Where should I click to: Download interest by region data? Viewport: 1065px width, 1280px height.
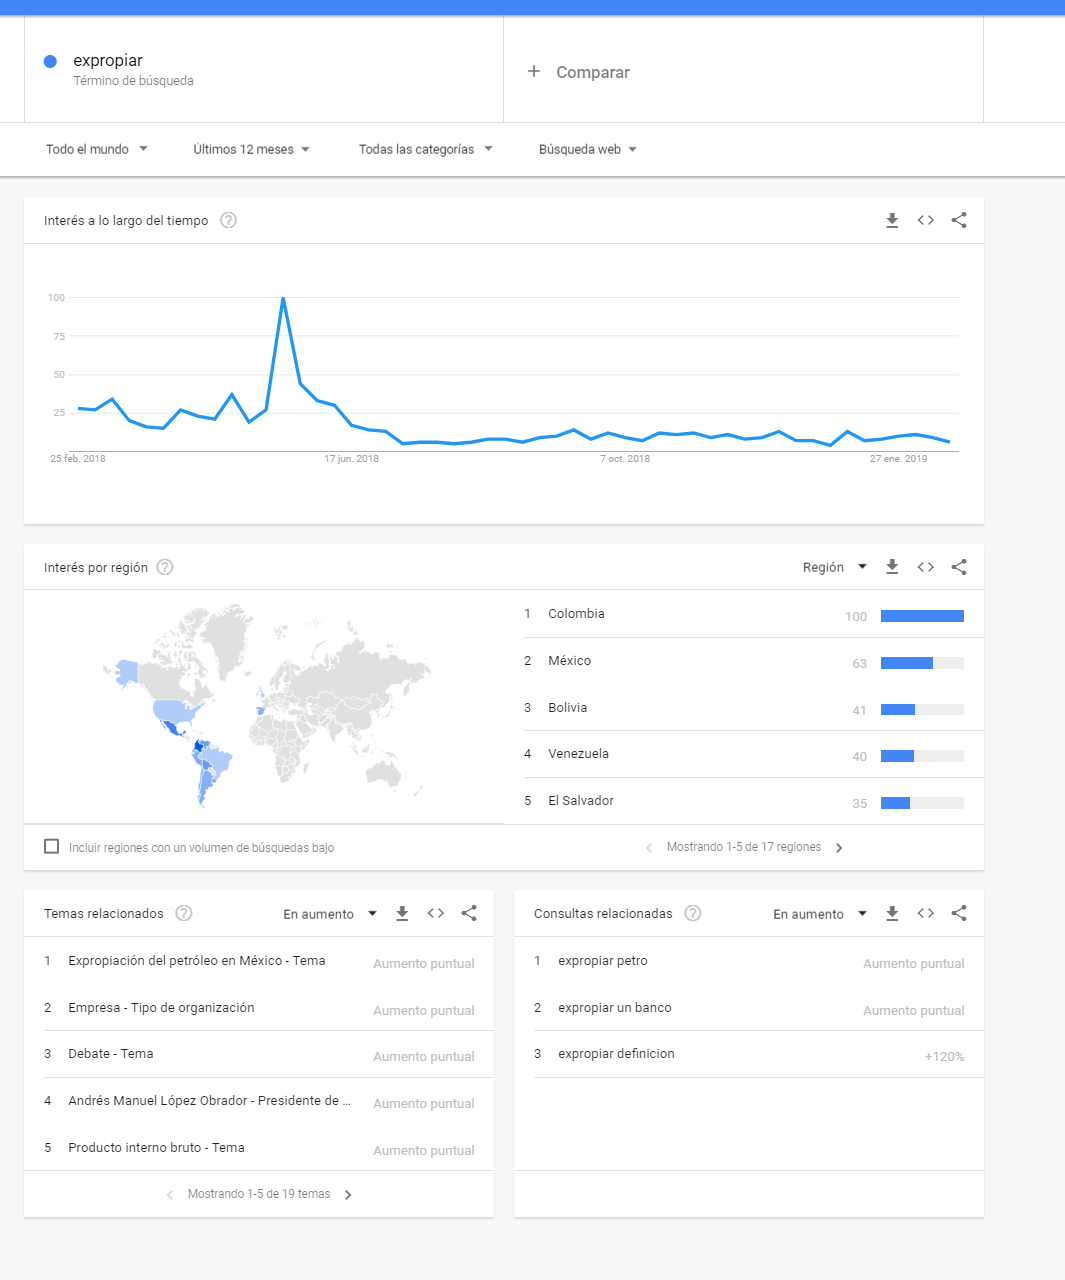pos(892,567)
